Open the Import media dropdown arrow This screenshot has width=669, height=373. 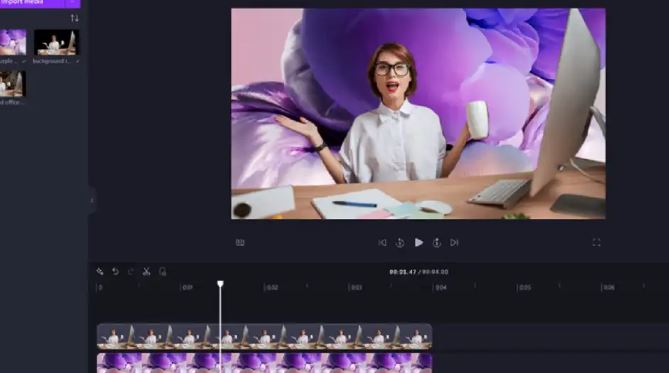(x=73, y=3)
